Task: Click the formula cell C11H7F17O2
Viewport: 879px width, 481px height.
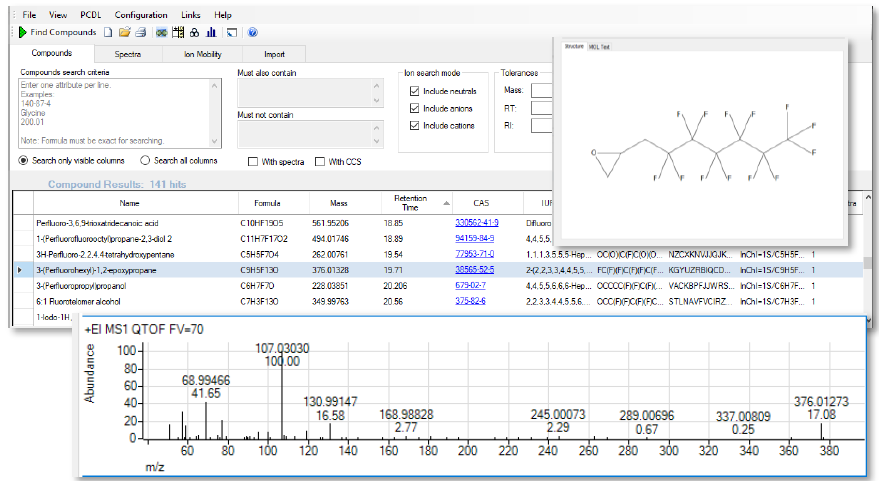Action: point(263,239)
